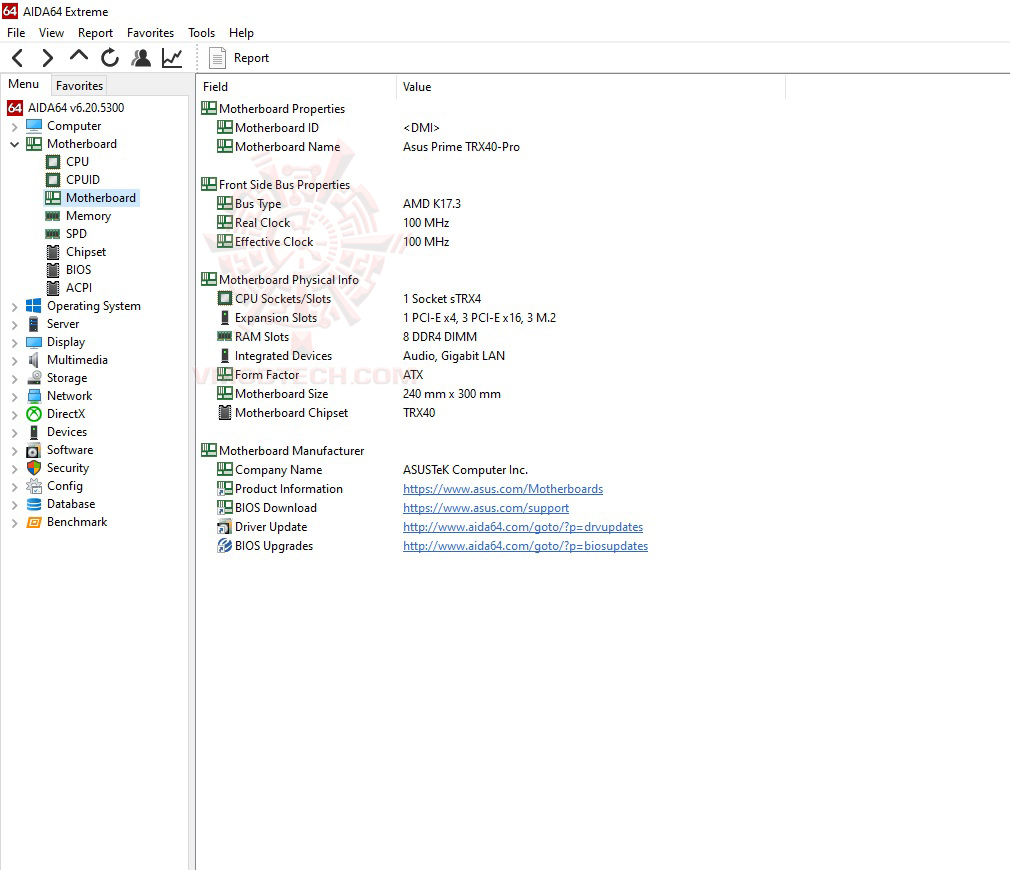Click the Software icon
Screen dimensions: 1010x870
click(33, 450)
